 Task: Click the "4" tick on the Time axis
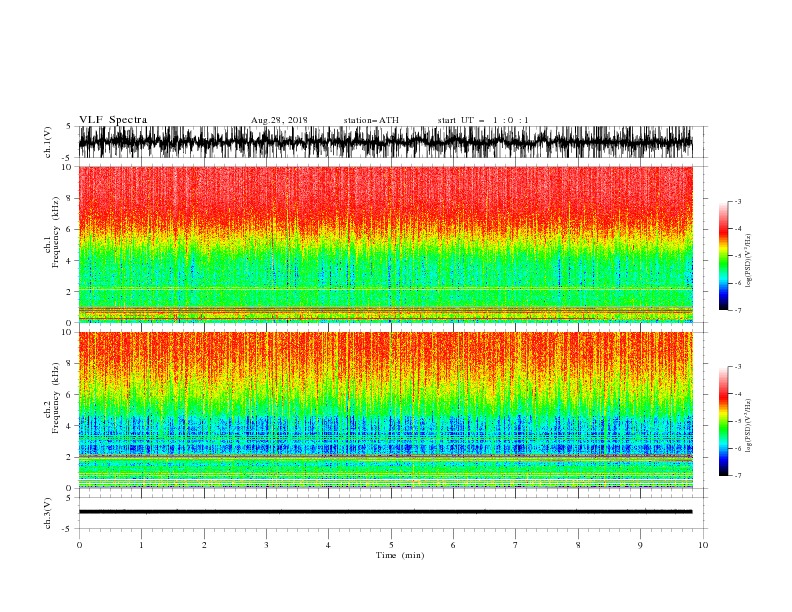click(x=328, y=545)
